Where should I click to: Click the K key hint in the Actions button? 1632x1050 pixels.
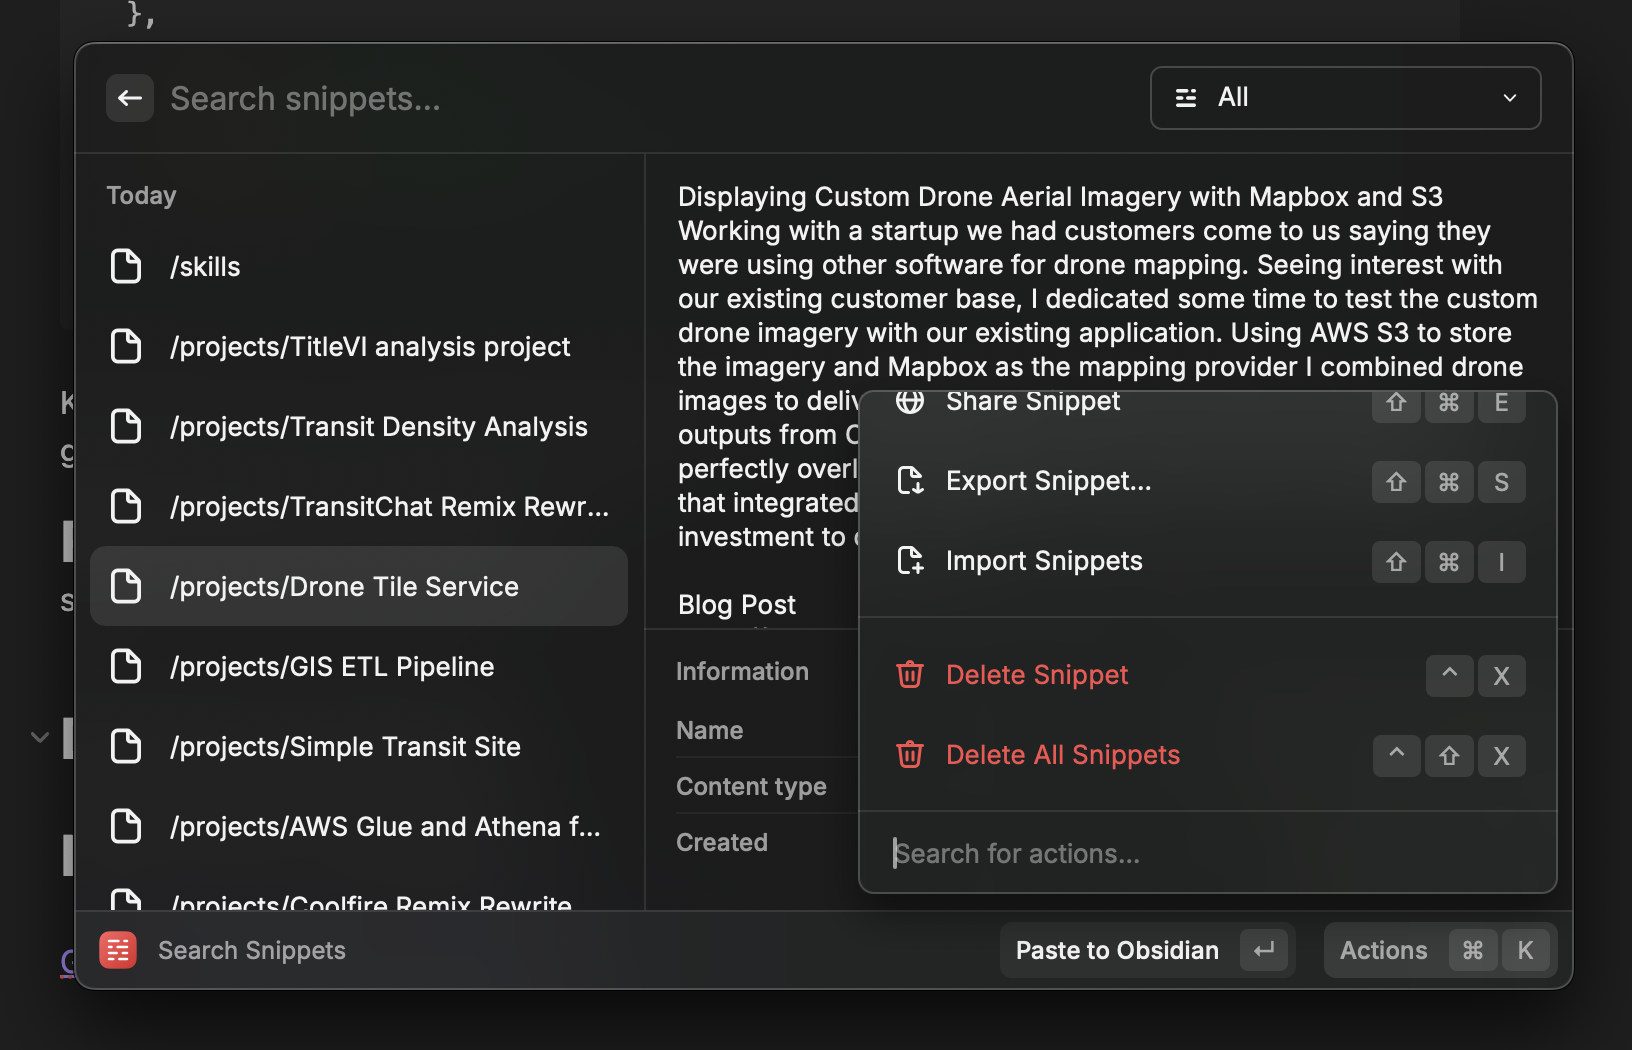[1525, 950]
